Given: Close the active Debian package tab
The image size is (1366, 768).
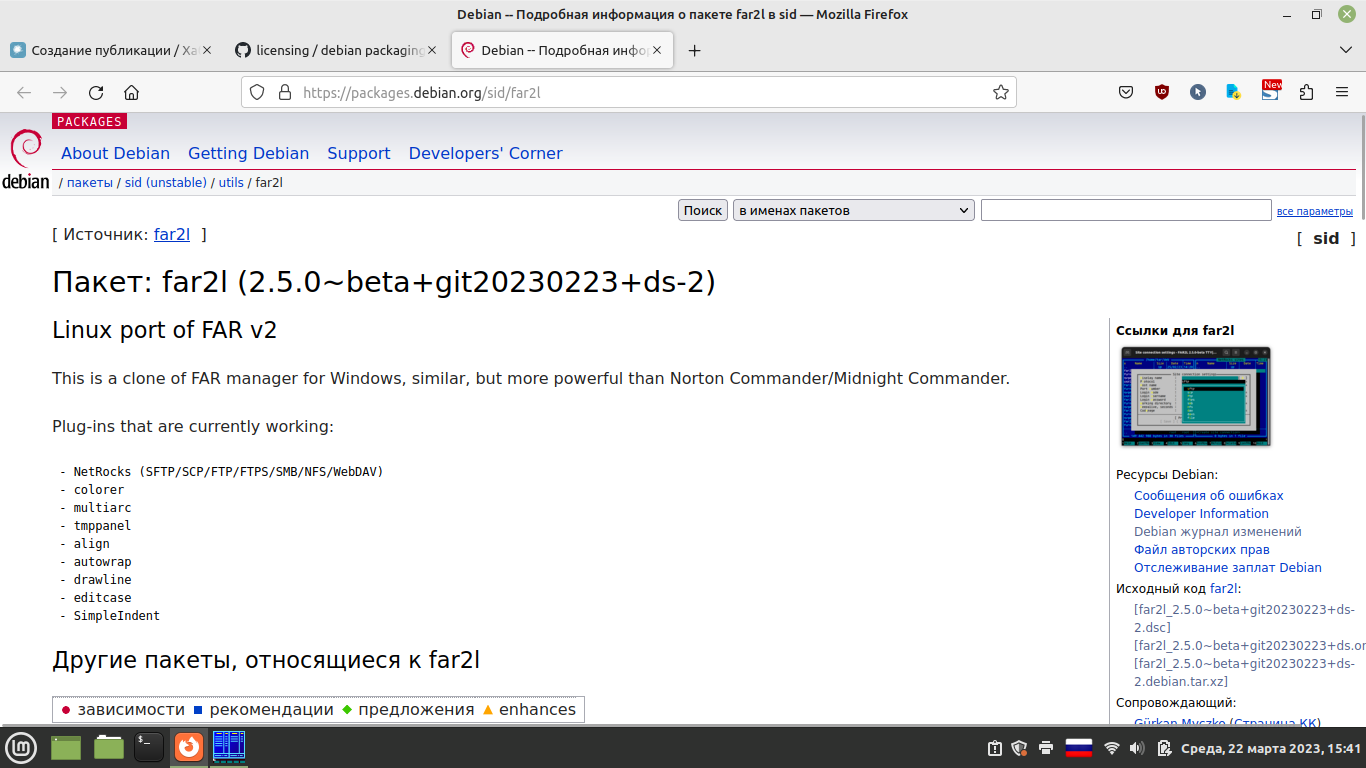Looking at the screenshot, I should click(x=656, y=50).
